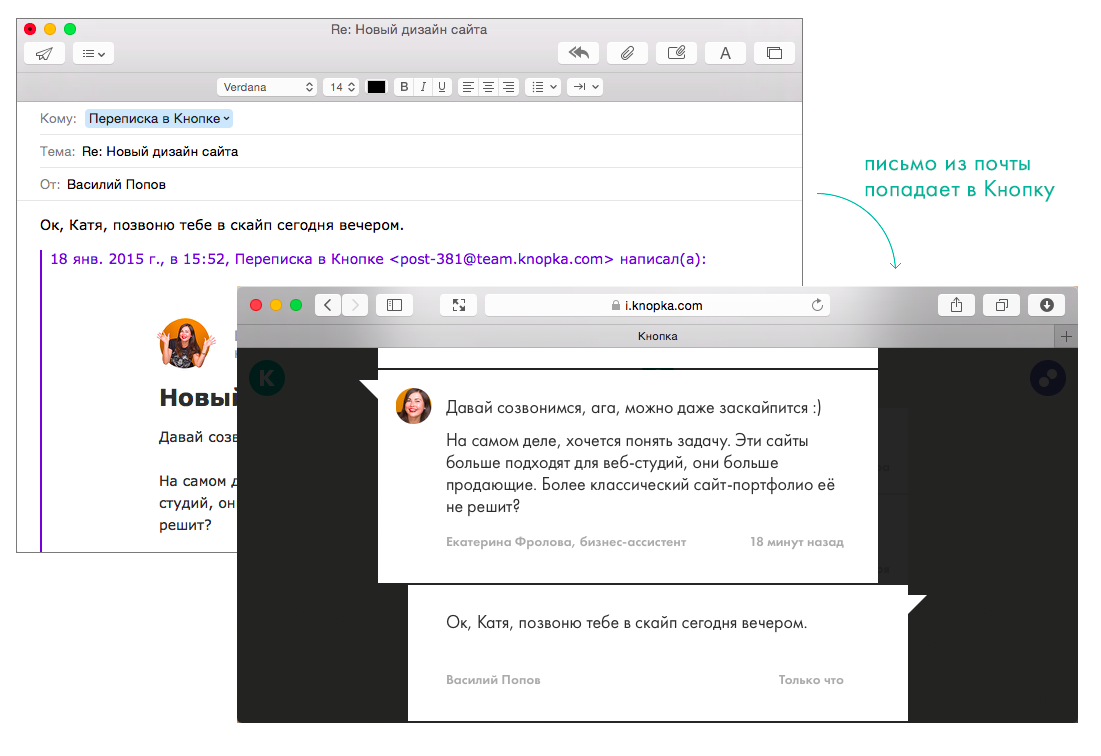Toggle the Safari sidebar

(394, 305)
